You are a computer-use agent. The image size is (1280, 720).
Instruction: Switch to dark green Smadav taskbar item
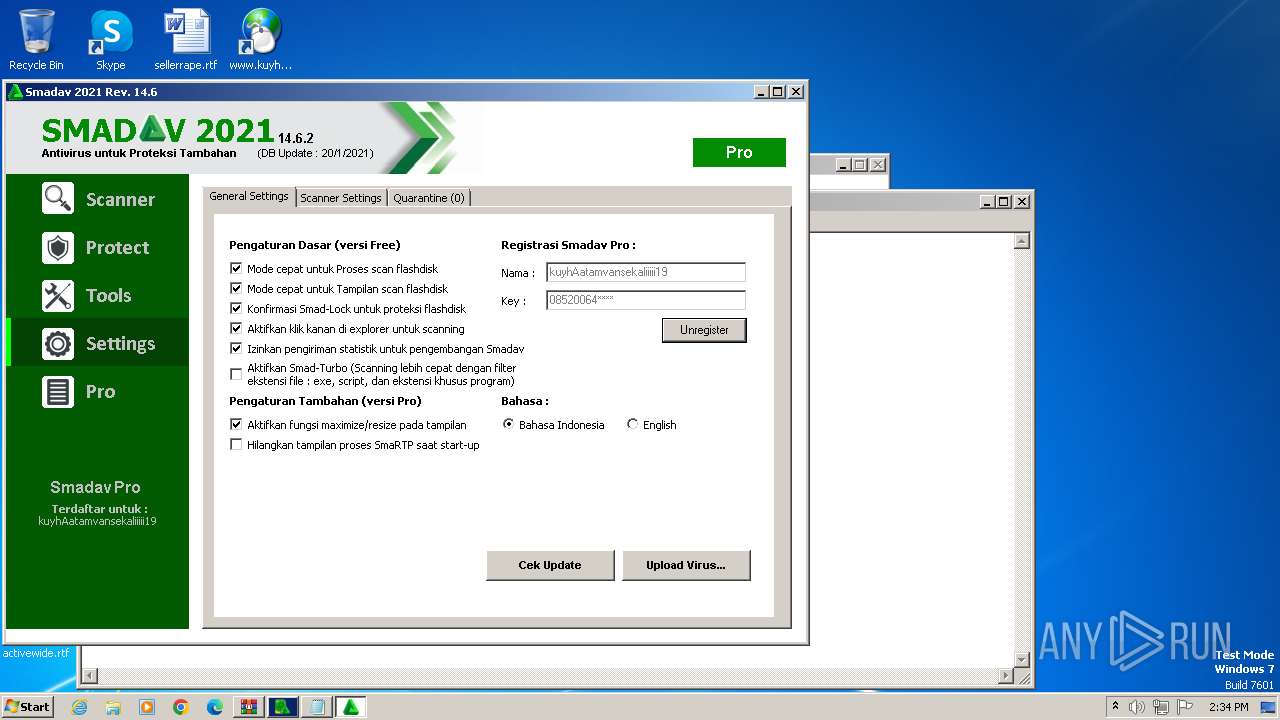click(x=283, y=707)
